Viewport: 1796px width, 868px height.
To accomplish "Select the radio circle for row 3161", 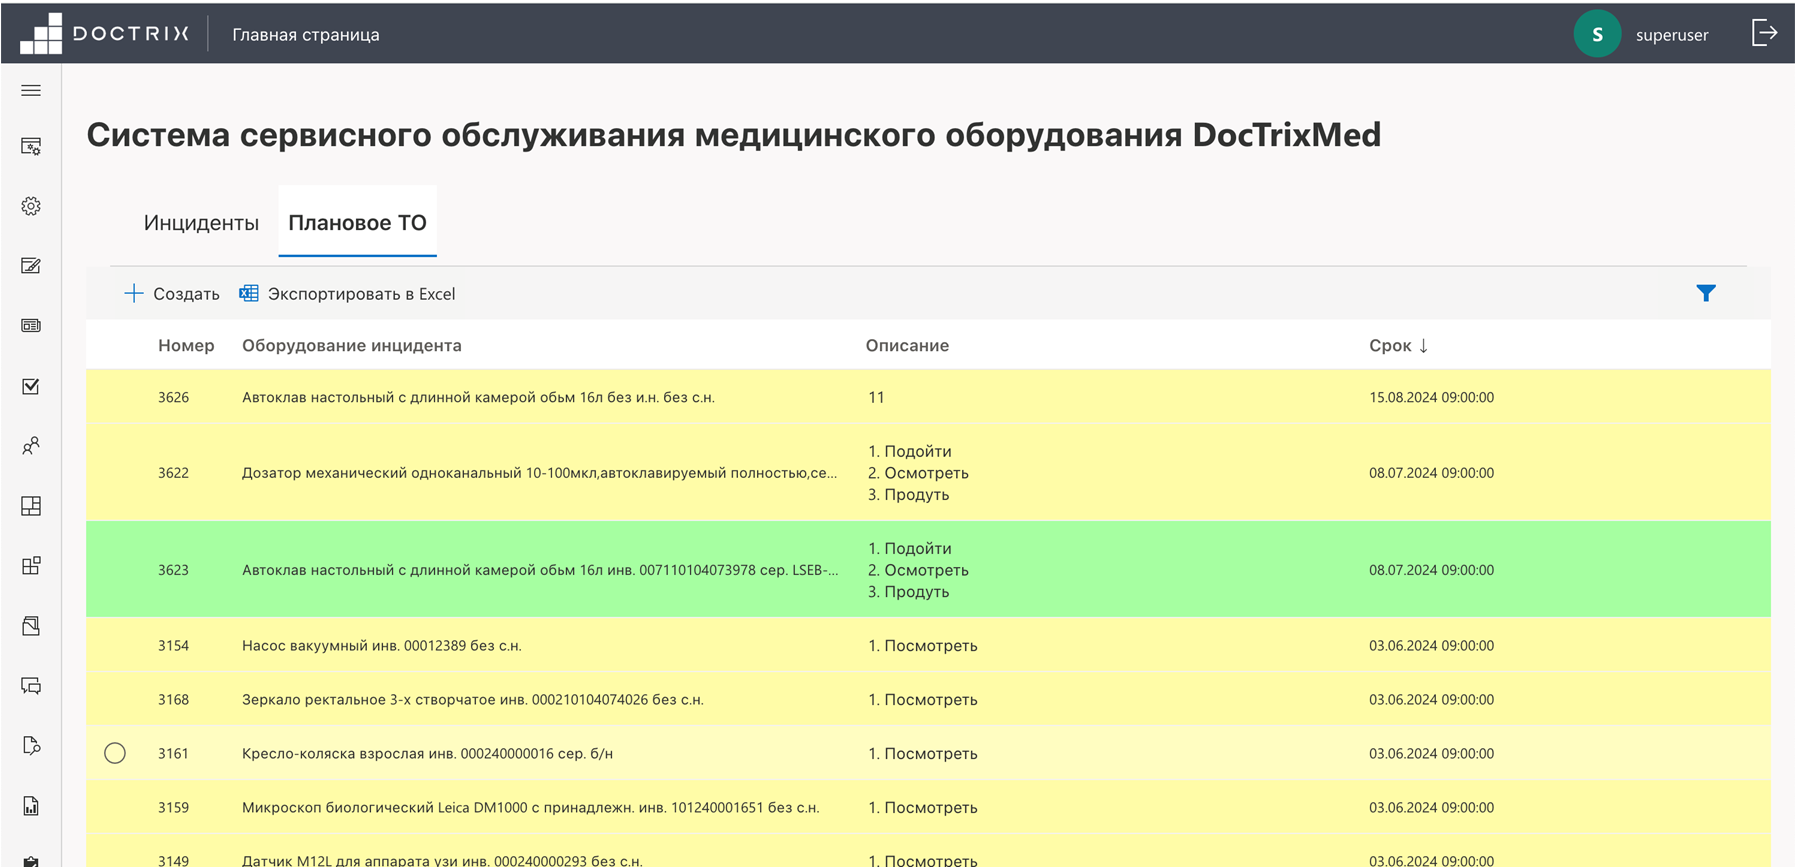I will click(115, 753).
